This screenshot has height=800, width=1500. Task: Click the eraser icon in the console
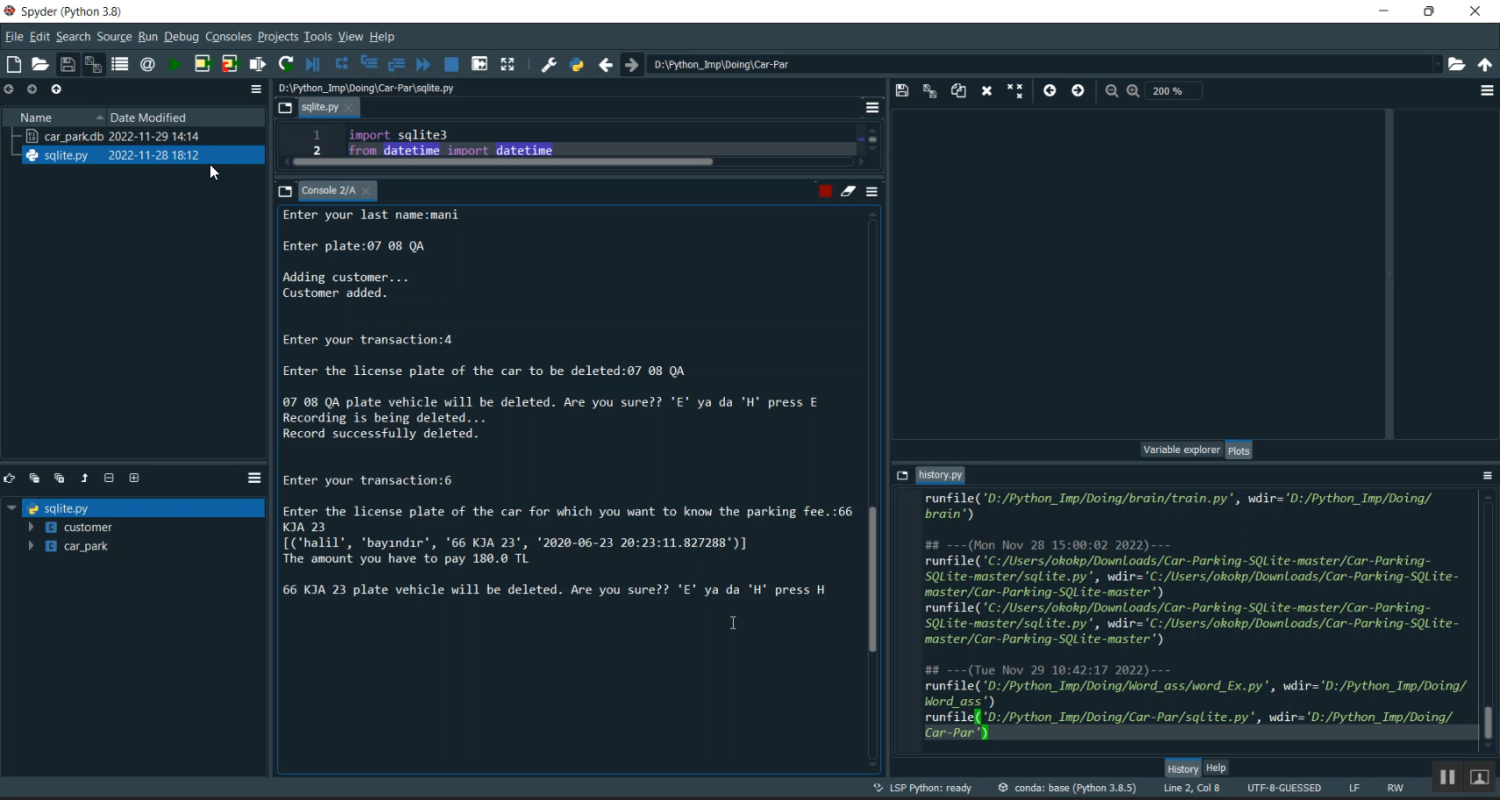pyautogui.click(x=848, y=191)
